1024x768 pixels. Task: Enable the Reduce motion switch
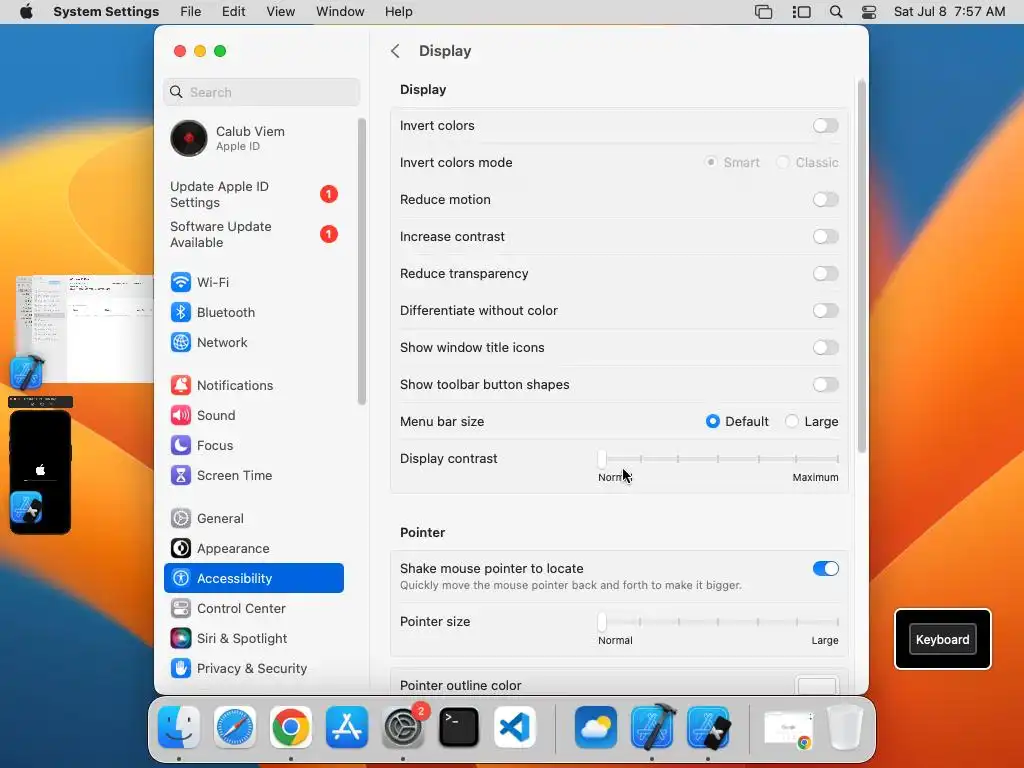coord(825,199)
